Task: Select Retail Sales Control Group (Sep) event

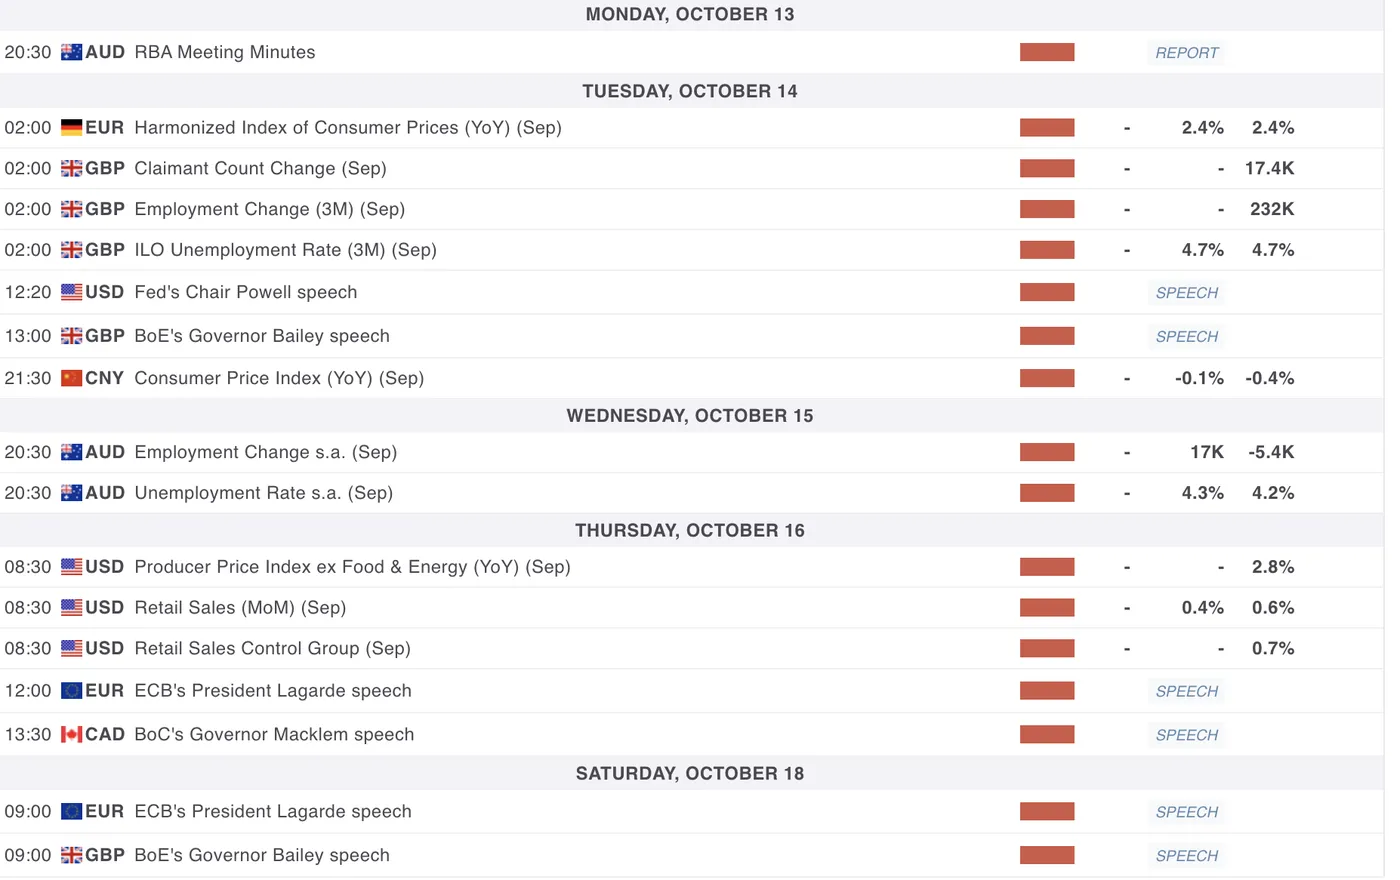Action: click(272, 649)
